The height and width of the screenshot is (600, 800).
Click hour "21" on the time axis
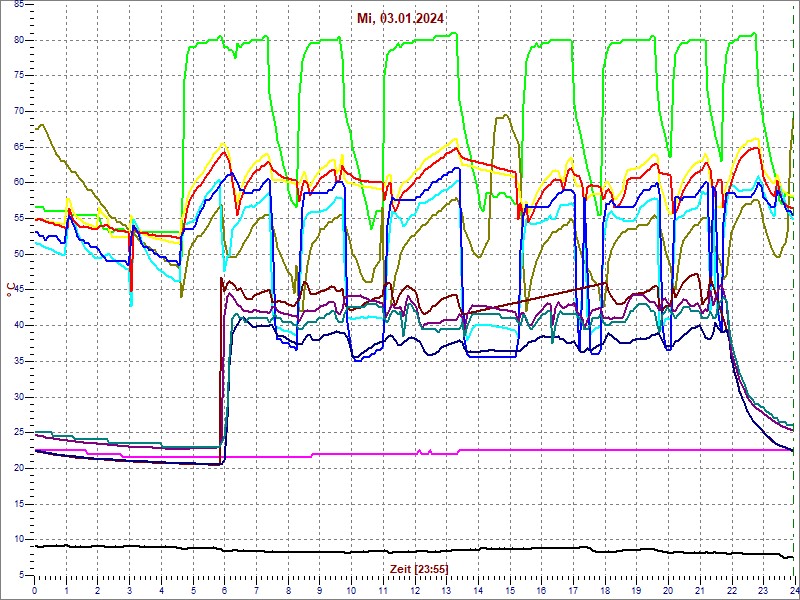[700, 588]
